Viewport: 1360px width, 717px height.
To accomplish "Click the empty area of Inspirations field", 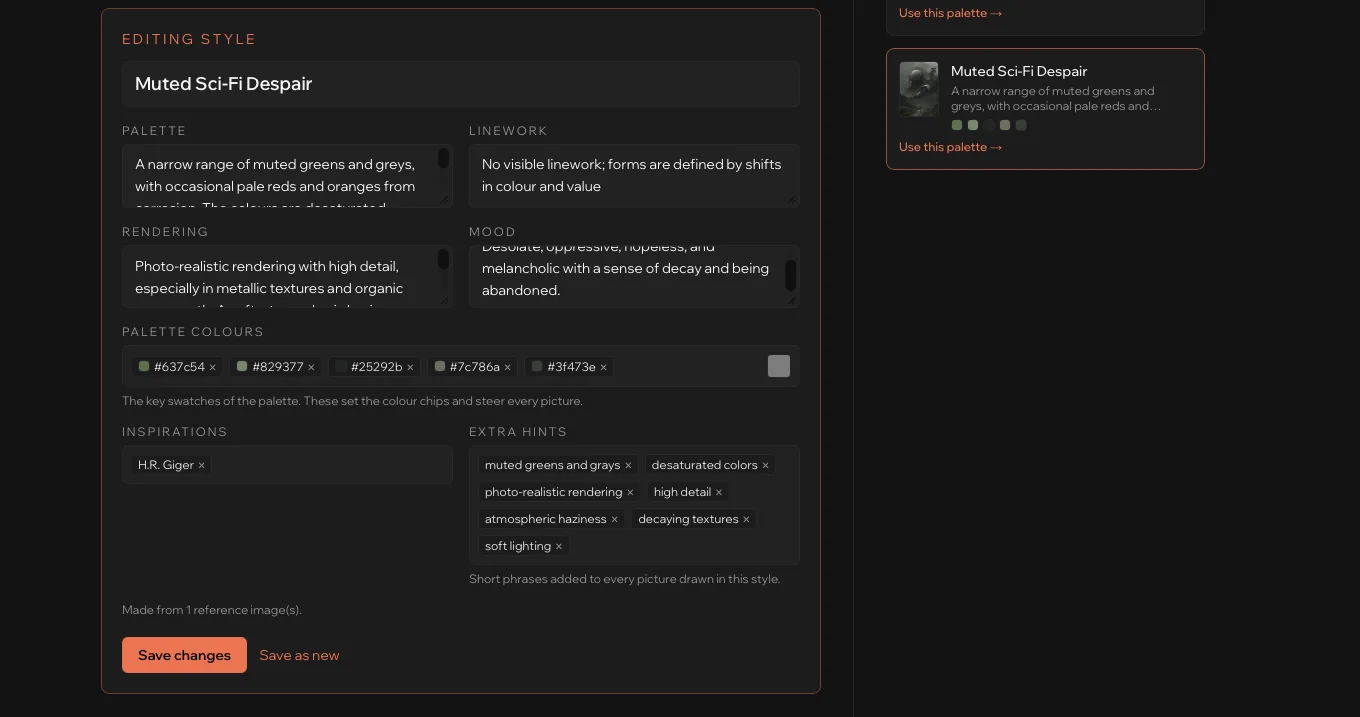I will tap(330, 465).
